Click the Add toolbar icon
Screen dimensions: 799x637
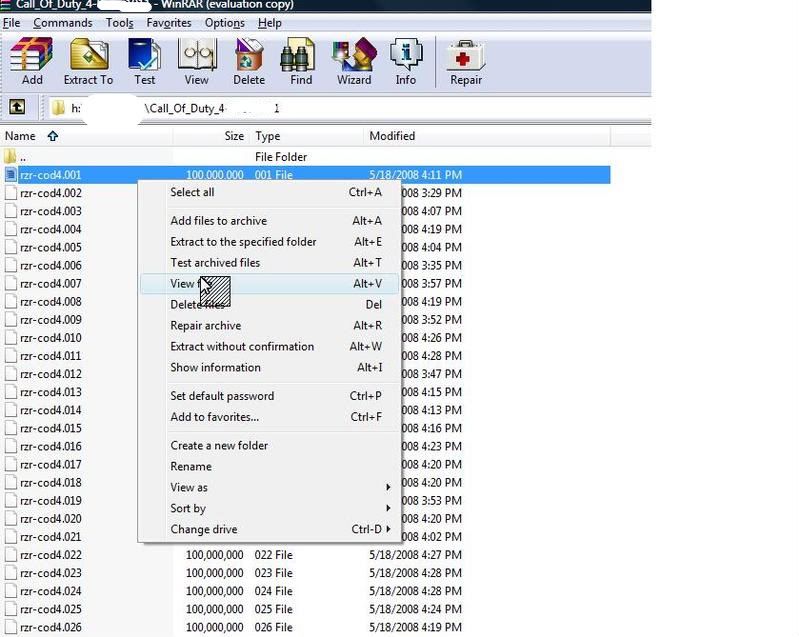point(32,62)
